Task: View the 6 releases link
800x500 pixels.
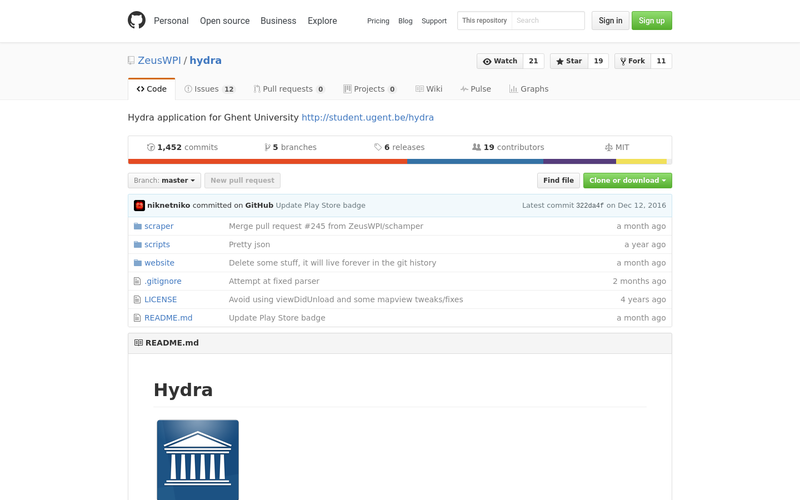Action: (x=399, y=147)
